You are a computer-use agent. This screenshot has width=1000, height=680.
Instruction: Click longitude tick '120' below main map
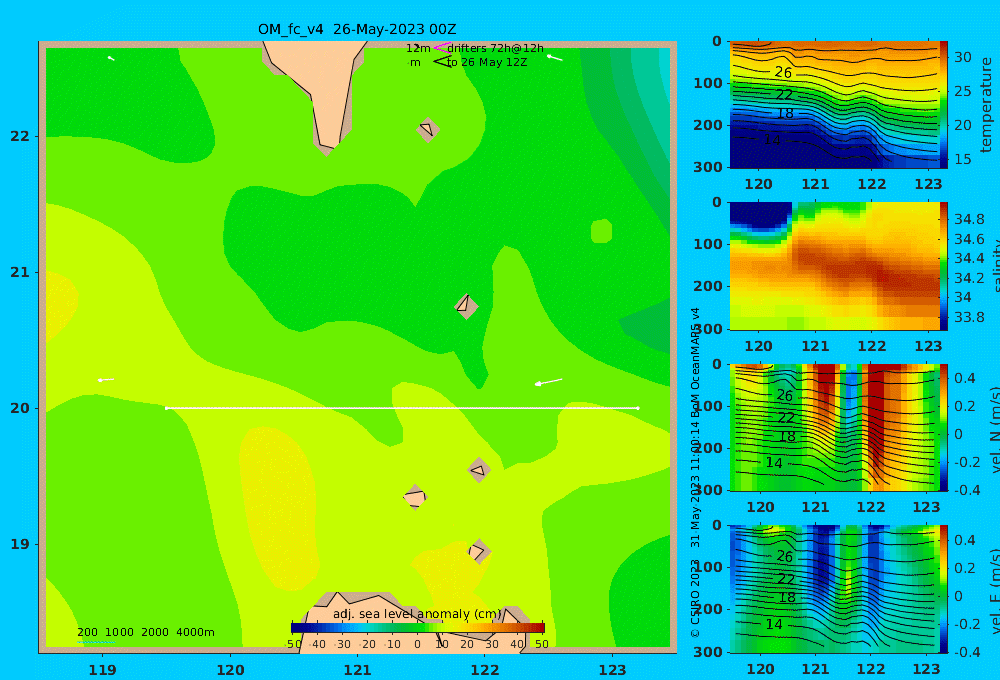(230, 670)
